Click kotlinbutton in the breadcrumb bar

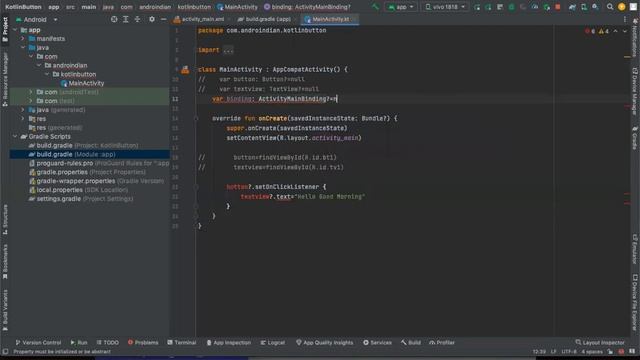click(x=194, y=7)
